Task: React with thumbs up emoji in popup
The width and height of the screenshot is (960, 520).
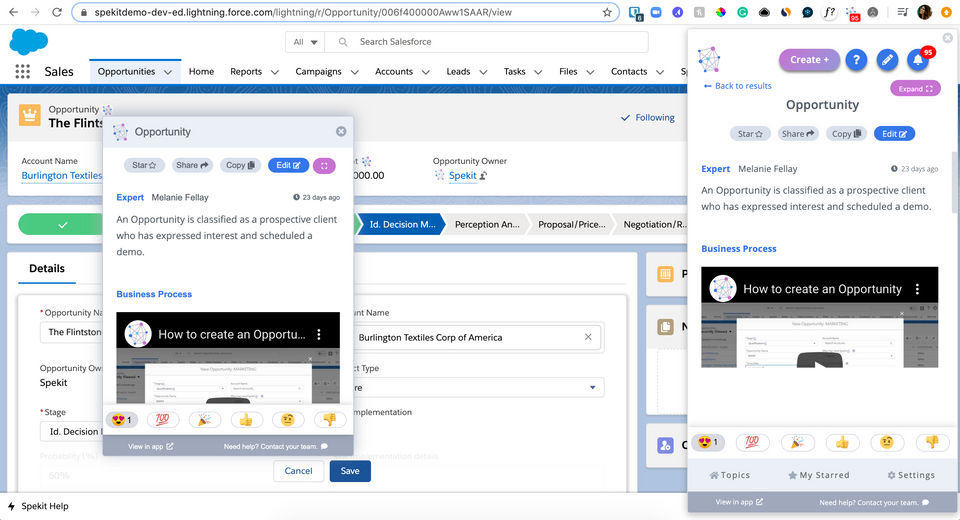Action: point(246,420)
